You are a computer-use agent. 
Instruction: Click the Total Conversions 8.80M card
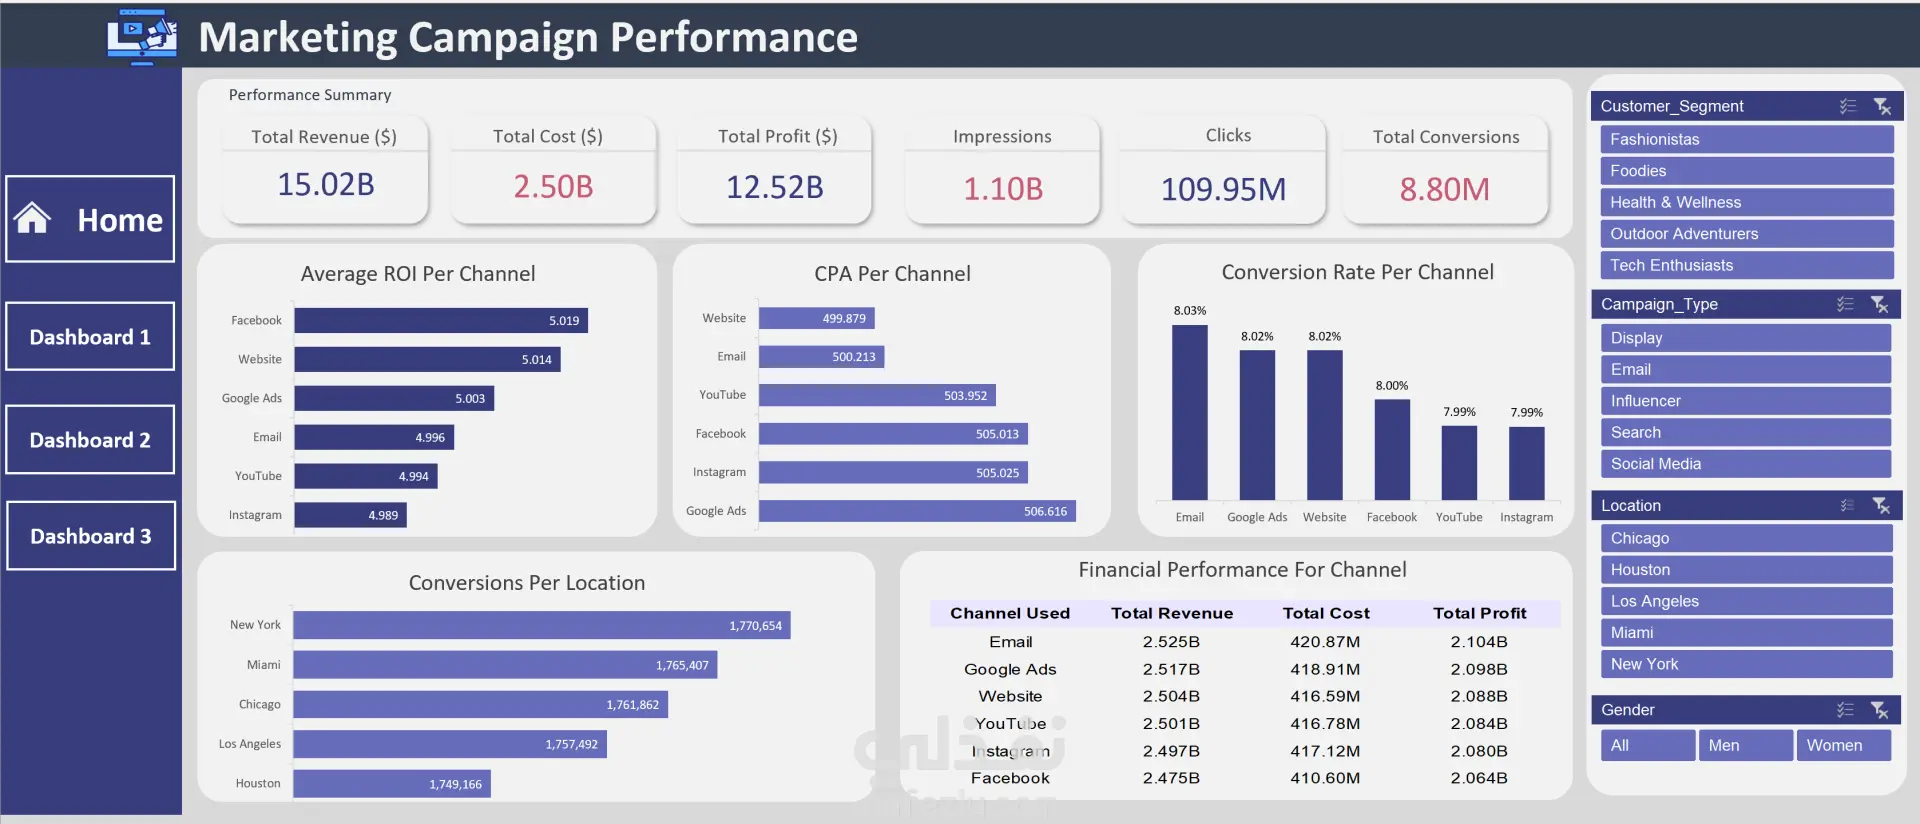click(1445, 169)
